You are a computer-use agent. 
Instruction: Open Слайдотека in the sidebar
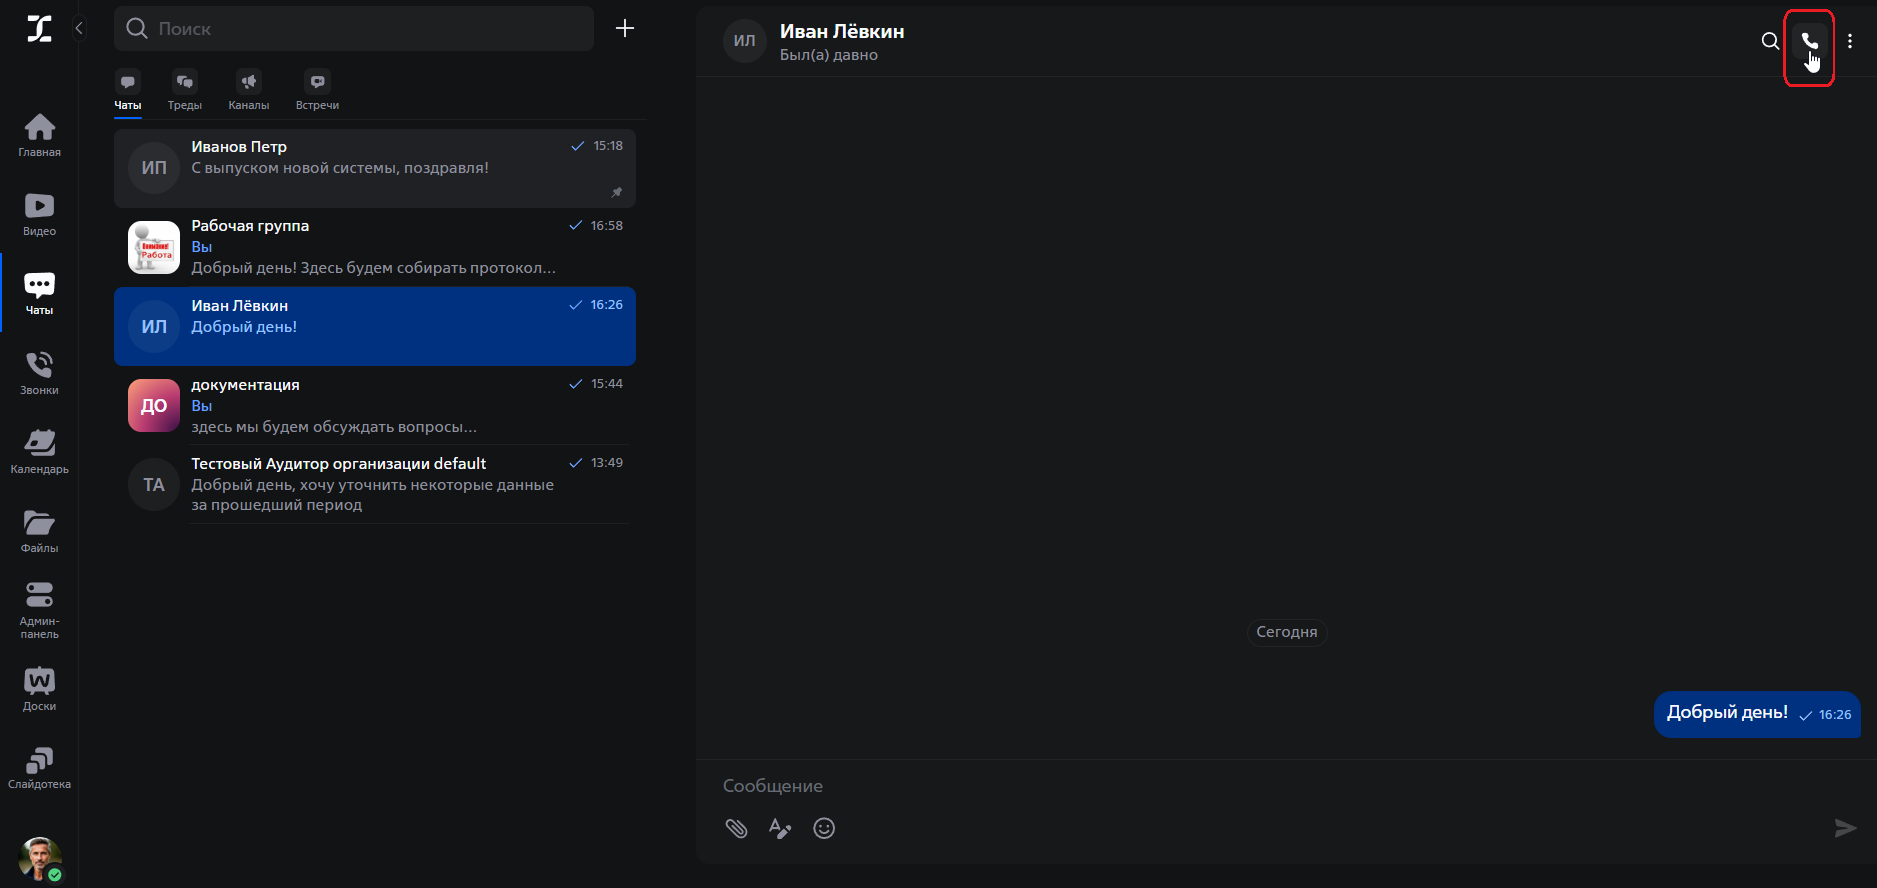(x=39, y=768)
